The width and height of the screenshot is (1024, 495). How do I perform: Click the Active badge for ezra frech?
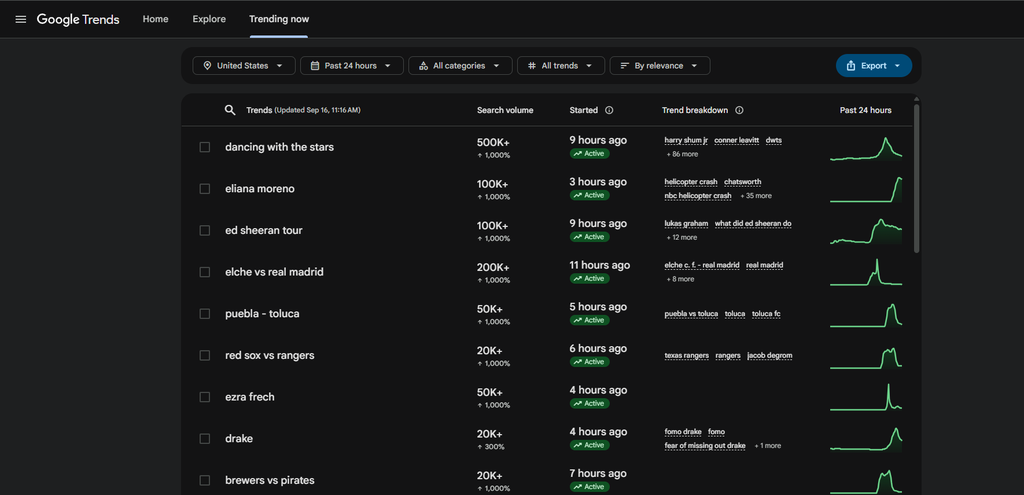coord(589,404)
